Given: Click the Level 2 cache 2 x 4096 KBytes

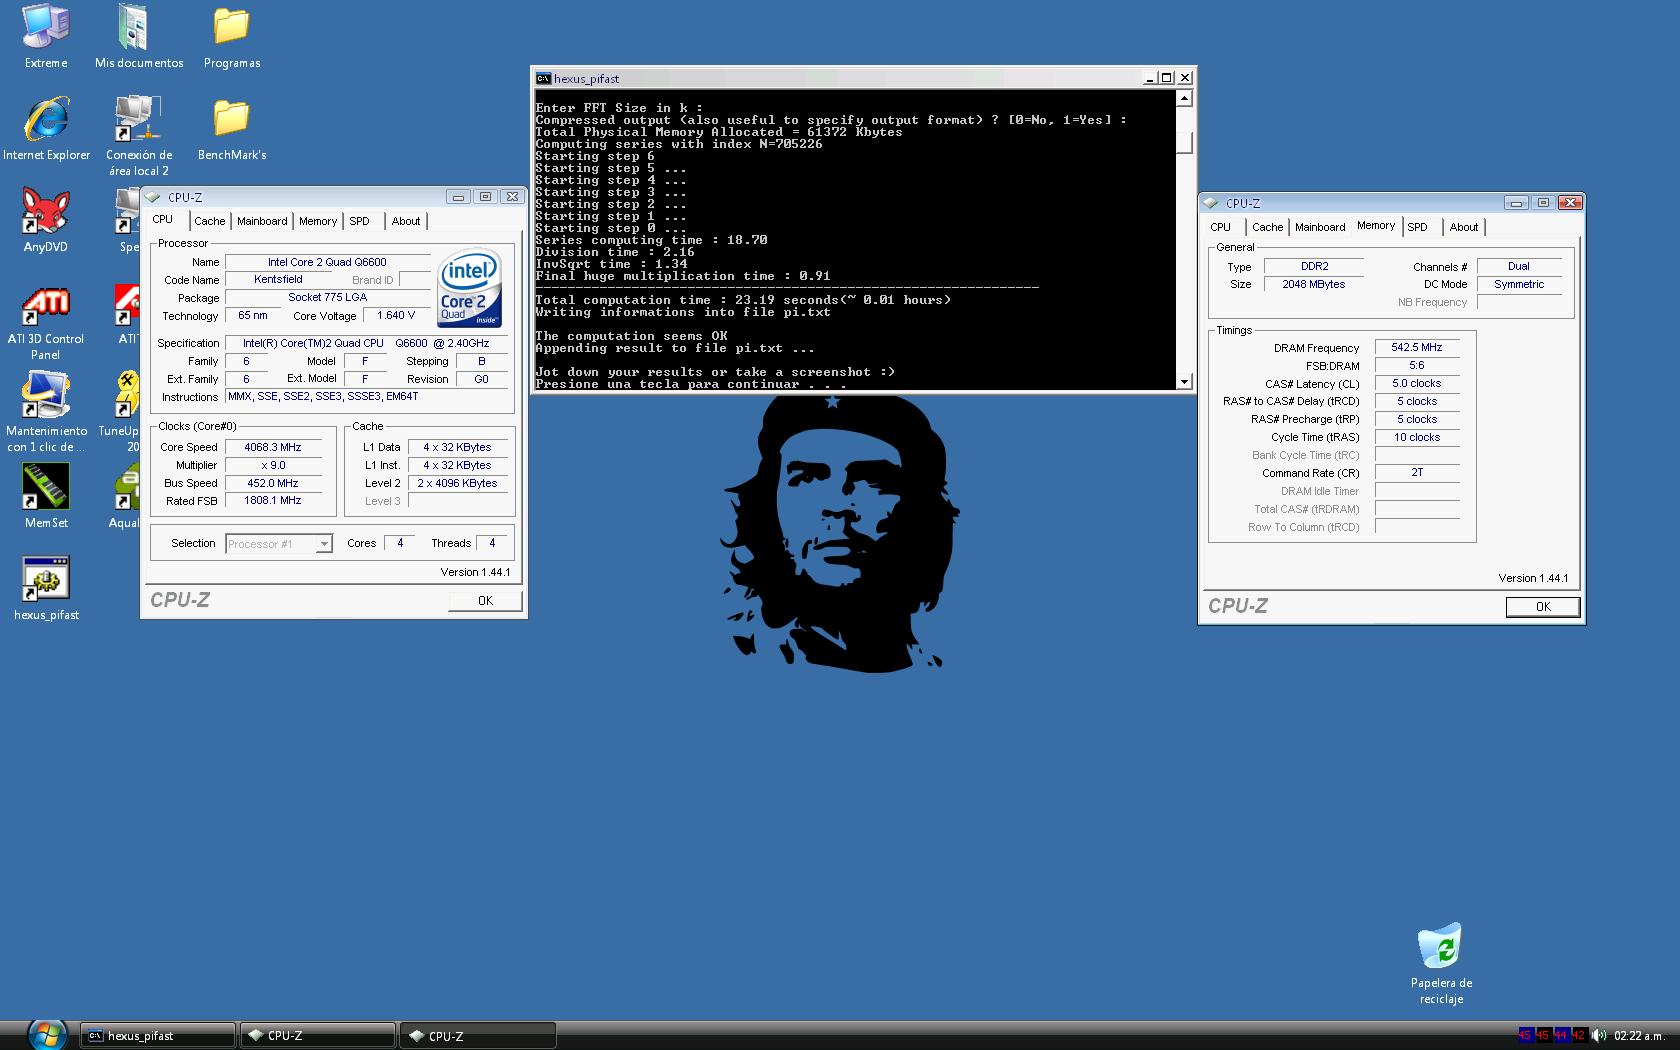Looking at the screenshot, I should (x=458, y=483).
